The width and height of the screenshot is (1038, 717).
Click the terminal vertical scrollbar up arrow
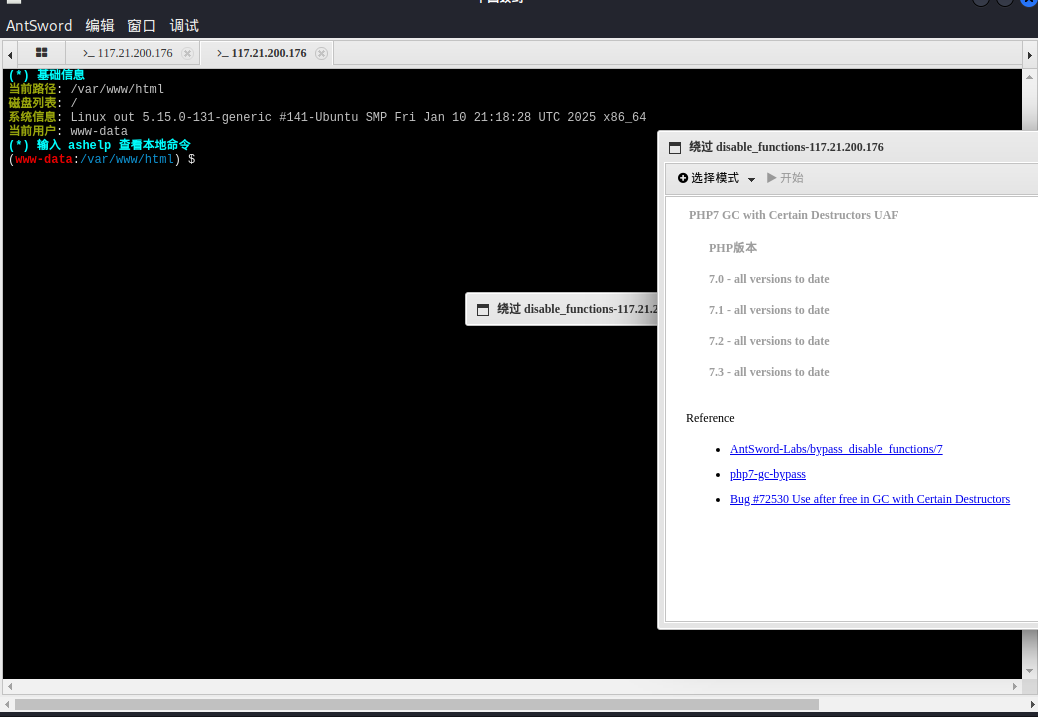tap(1029, 77)
